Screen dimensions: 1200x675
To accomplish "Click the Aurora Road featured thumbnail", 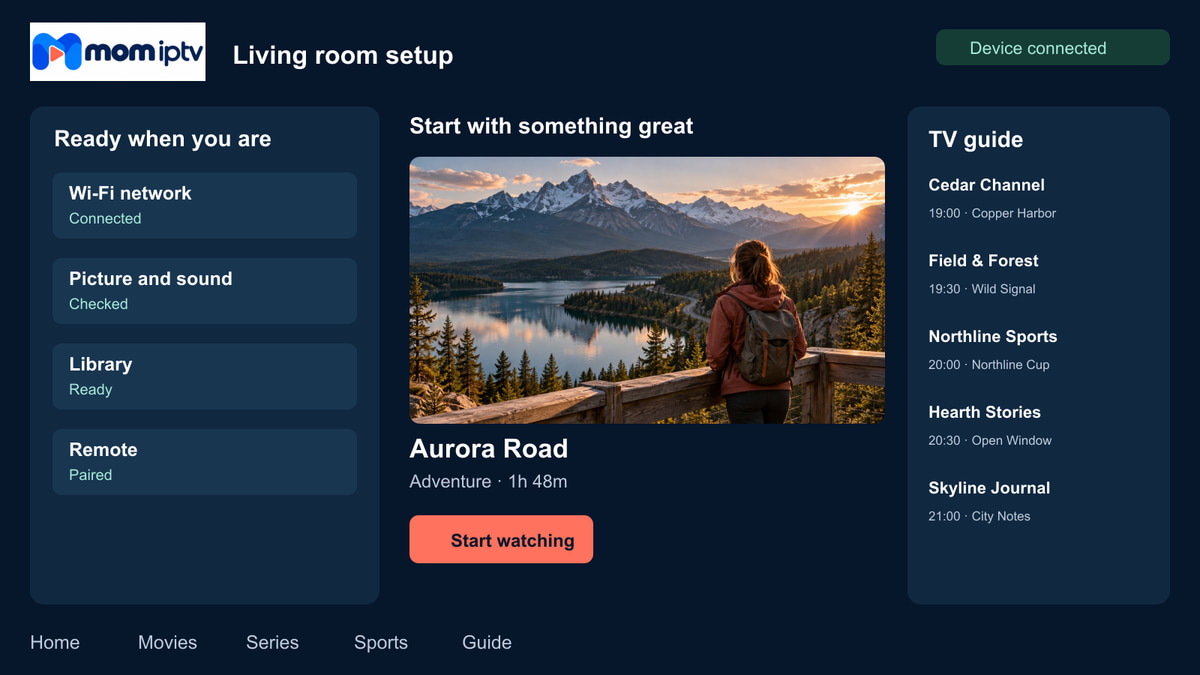I will click(x=647, y=290).
